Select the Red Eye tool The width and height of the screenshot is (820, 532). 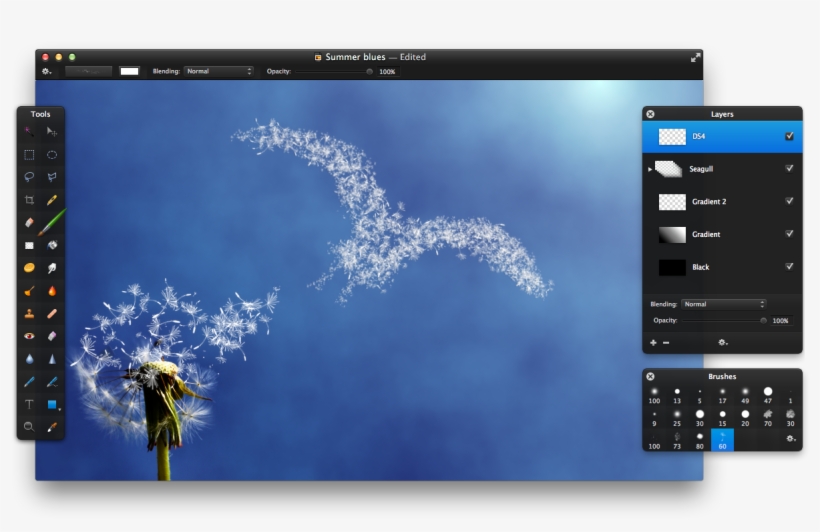click(29, 336)
